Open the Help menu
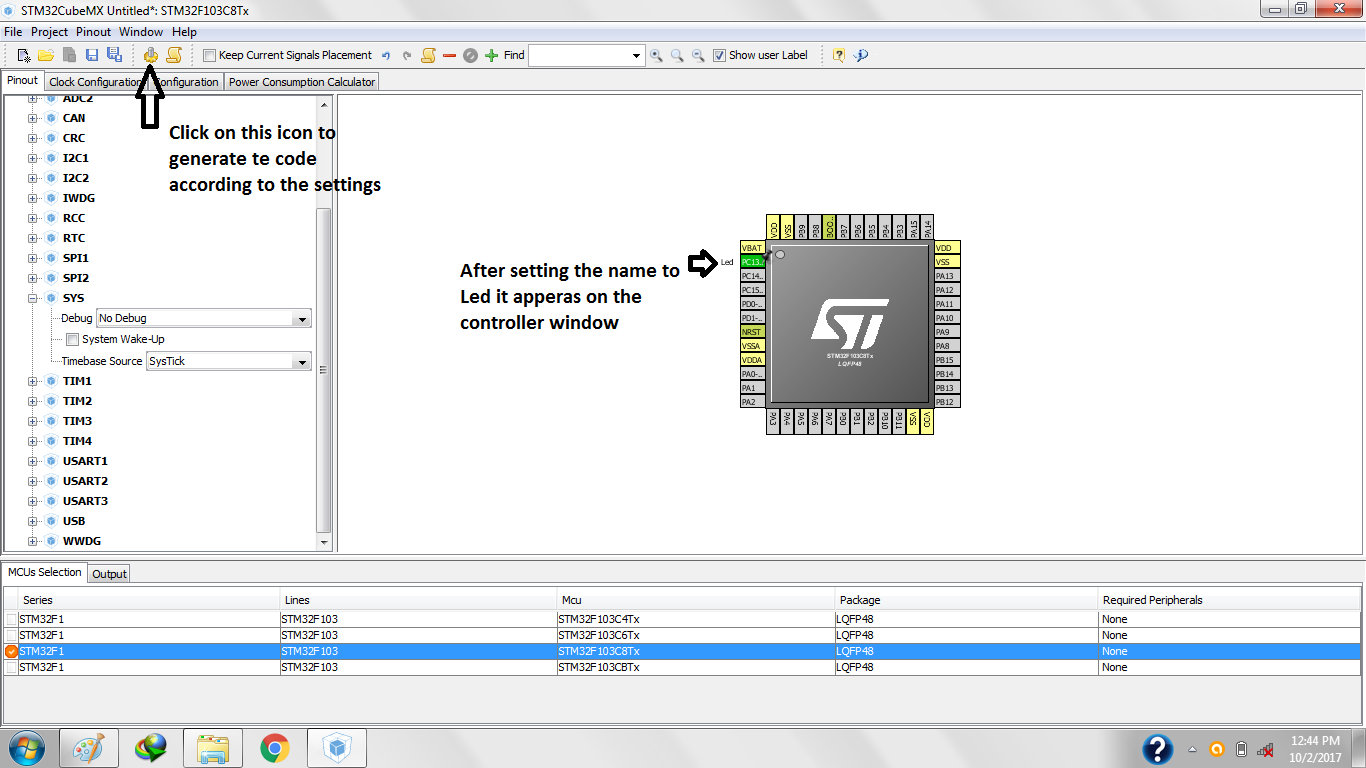 (x=184, y=32)
